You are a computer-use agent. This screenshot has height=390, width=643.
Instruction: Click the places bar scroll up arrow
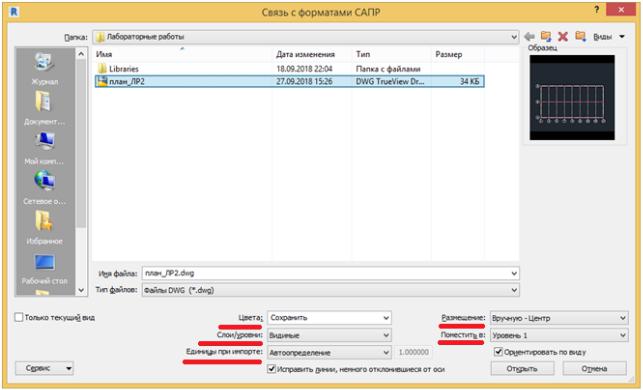[81, 54]
